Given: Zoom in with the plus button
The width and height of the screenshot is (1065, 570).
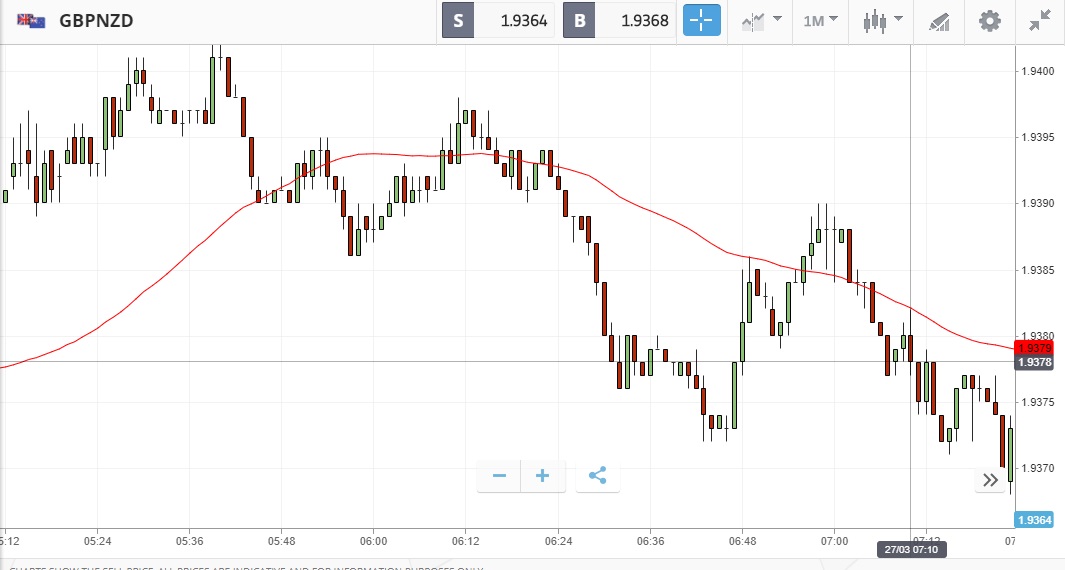Looking at the screenshot, I should pos(543,476).
